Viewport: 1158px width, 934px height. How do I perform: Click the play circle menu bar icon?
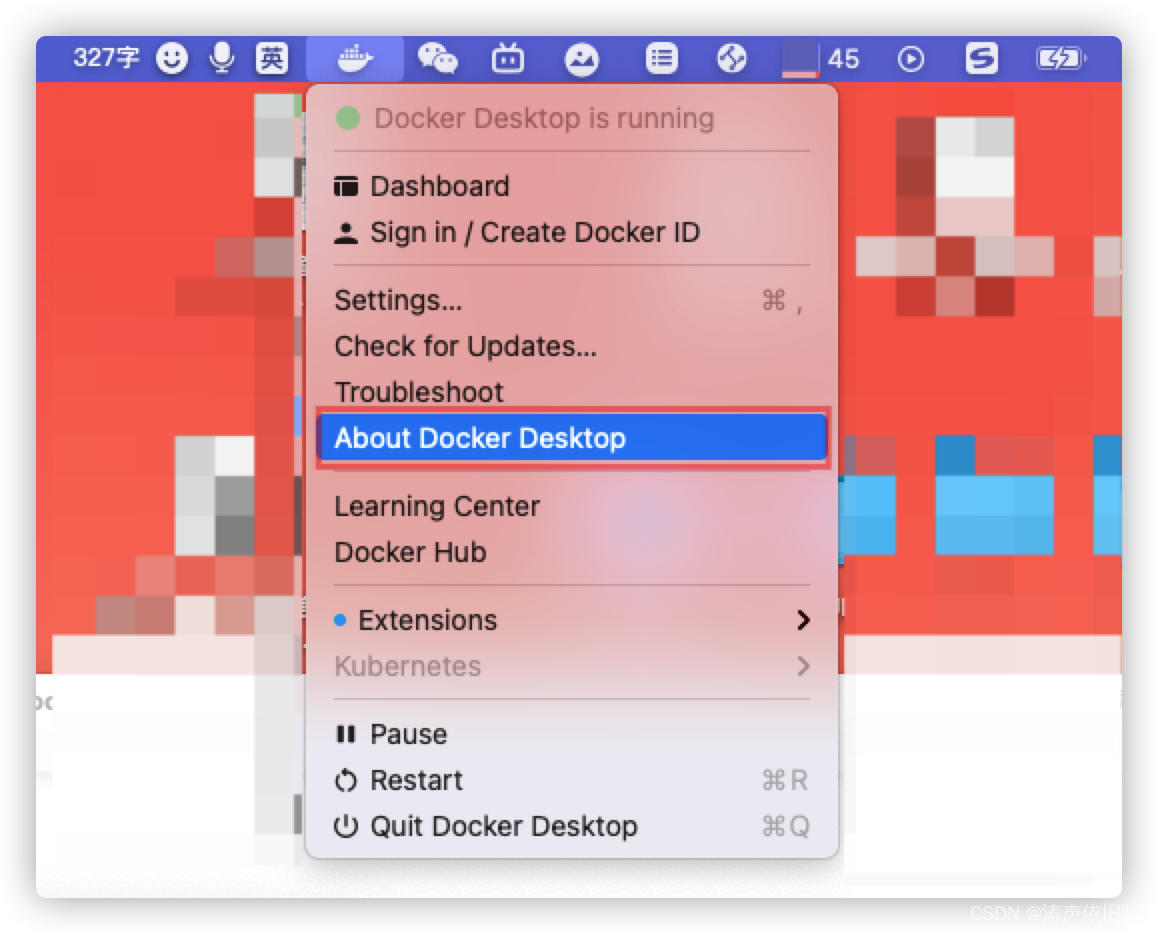click(x=911, y=59)
